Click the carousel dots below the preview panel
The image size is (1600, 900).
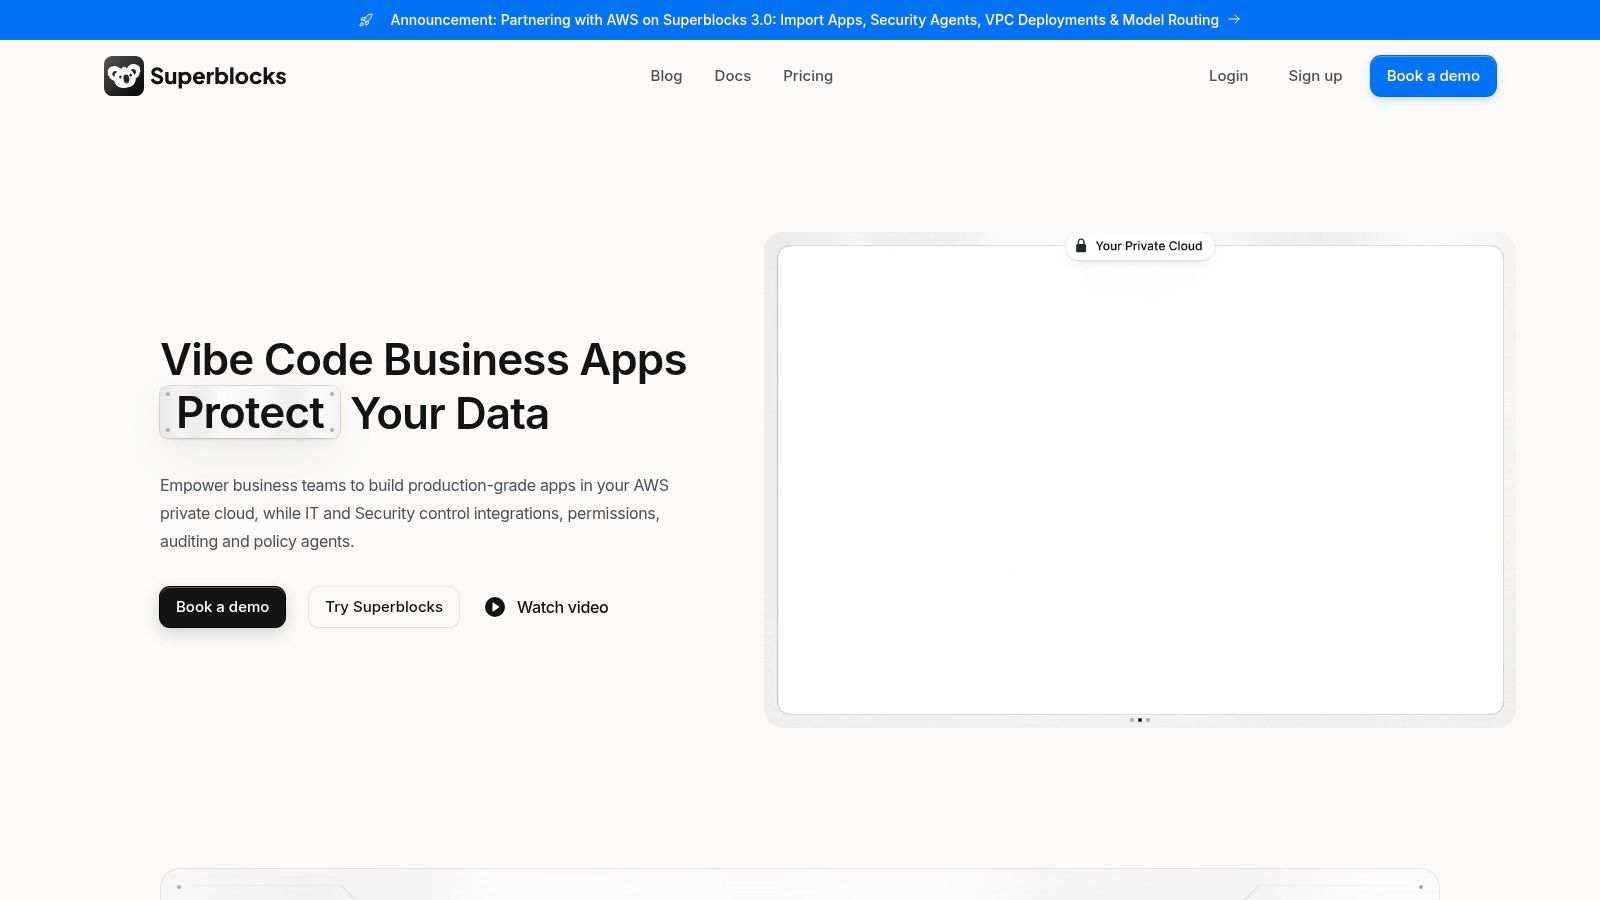coord(1140,720)
